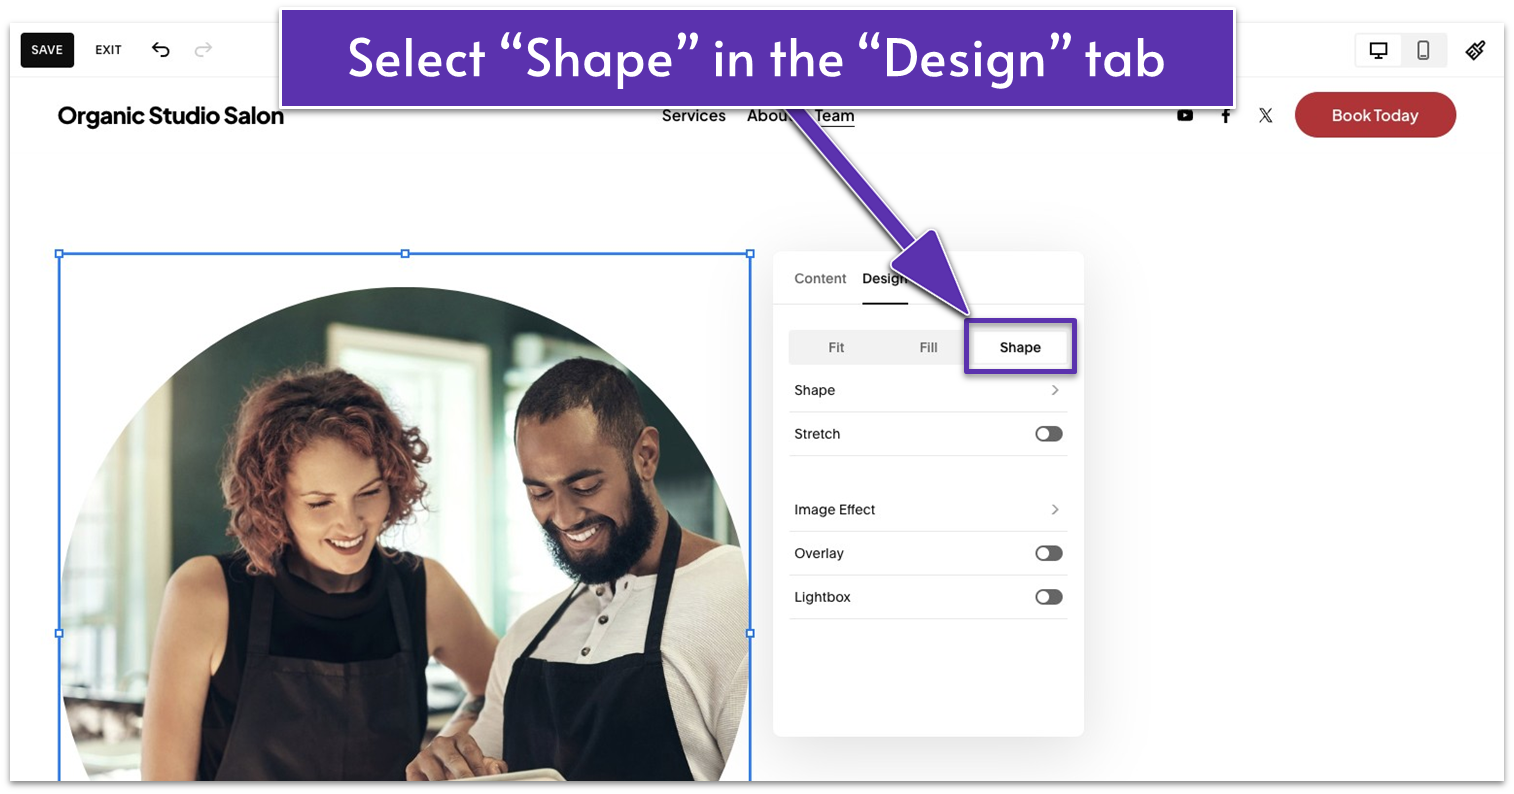Toggle the Stretch switch
The width and height of the screenshot is (1514, 794).
(1049, 434)
